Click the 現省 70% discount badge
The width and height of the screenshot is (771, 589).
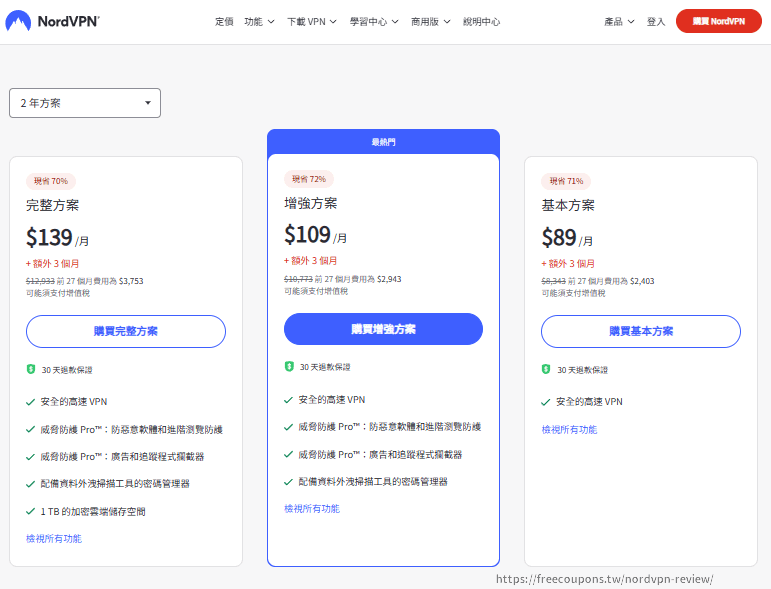coord(51,181)
